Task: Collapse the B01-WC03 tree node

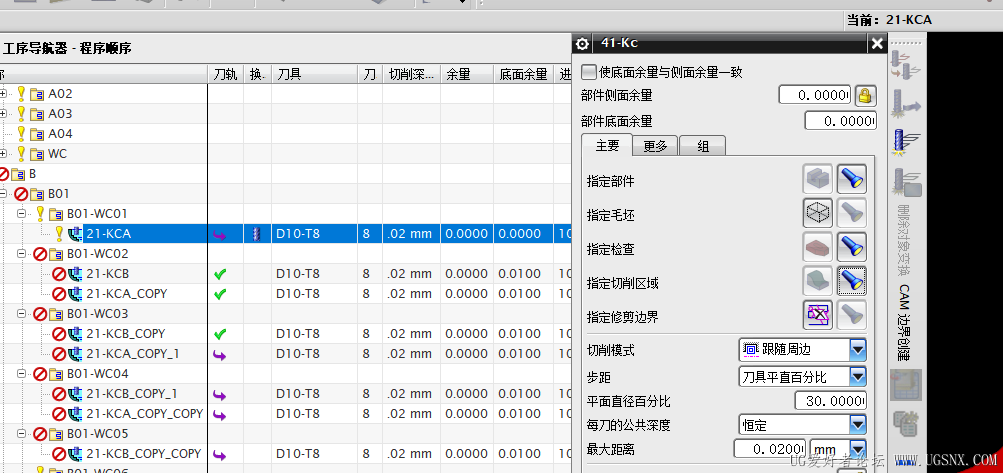Action: [21, 314]
